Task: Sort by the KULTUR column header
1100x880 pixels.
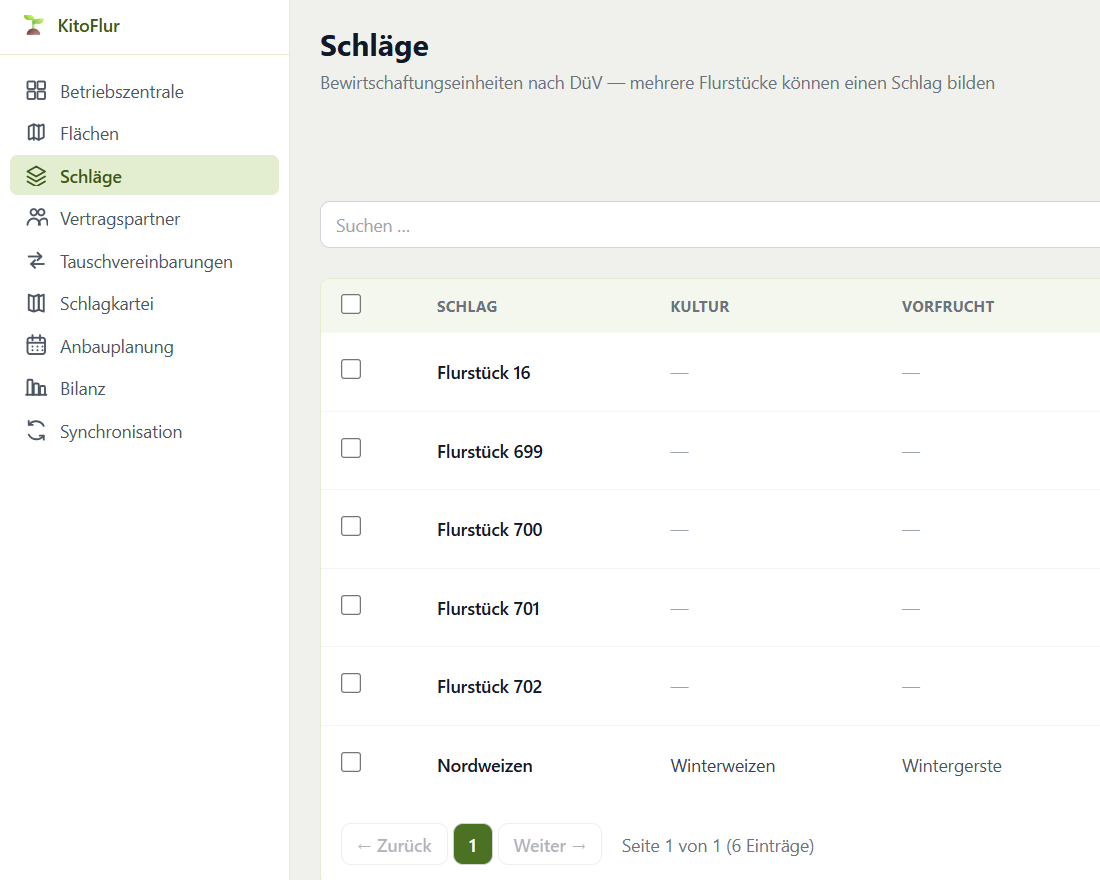Action: (x=700, y=307)
